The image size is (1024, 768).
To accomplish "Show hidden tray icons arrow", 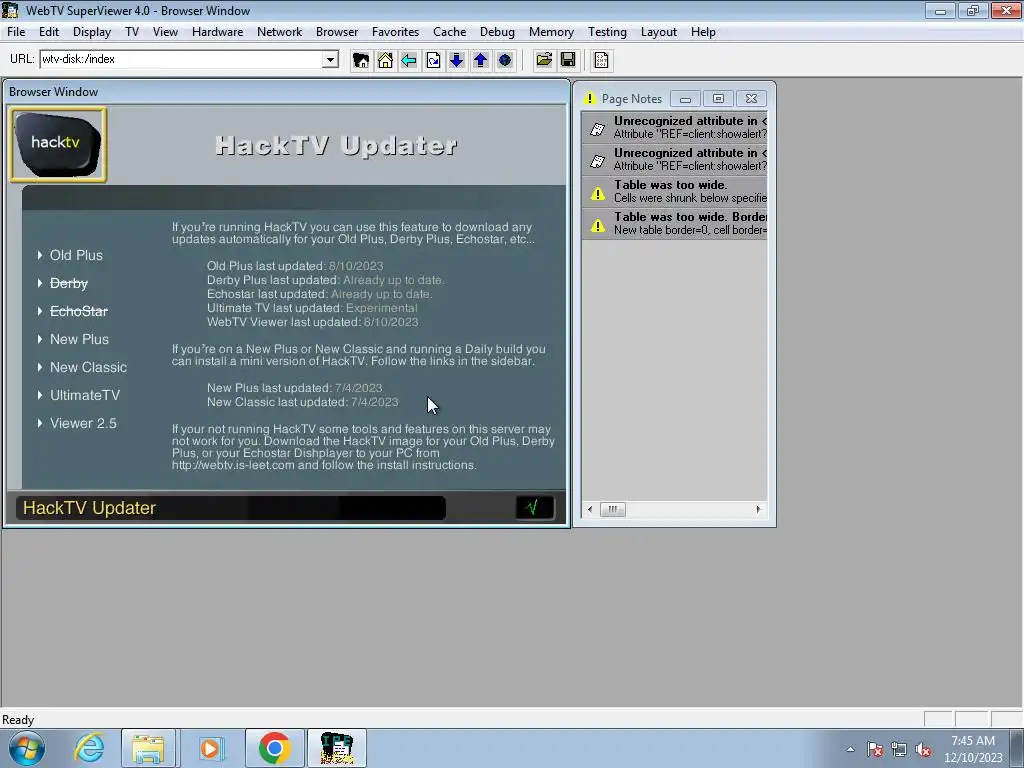I will (850, 749).
